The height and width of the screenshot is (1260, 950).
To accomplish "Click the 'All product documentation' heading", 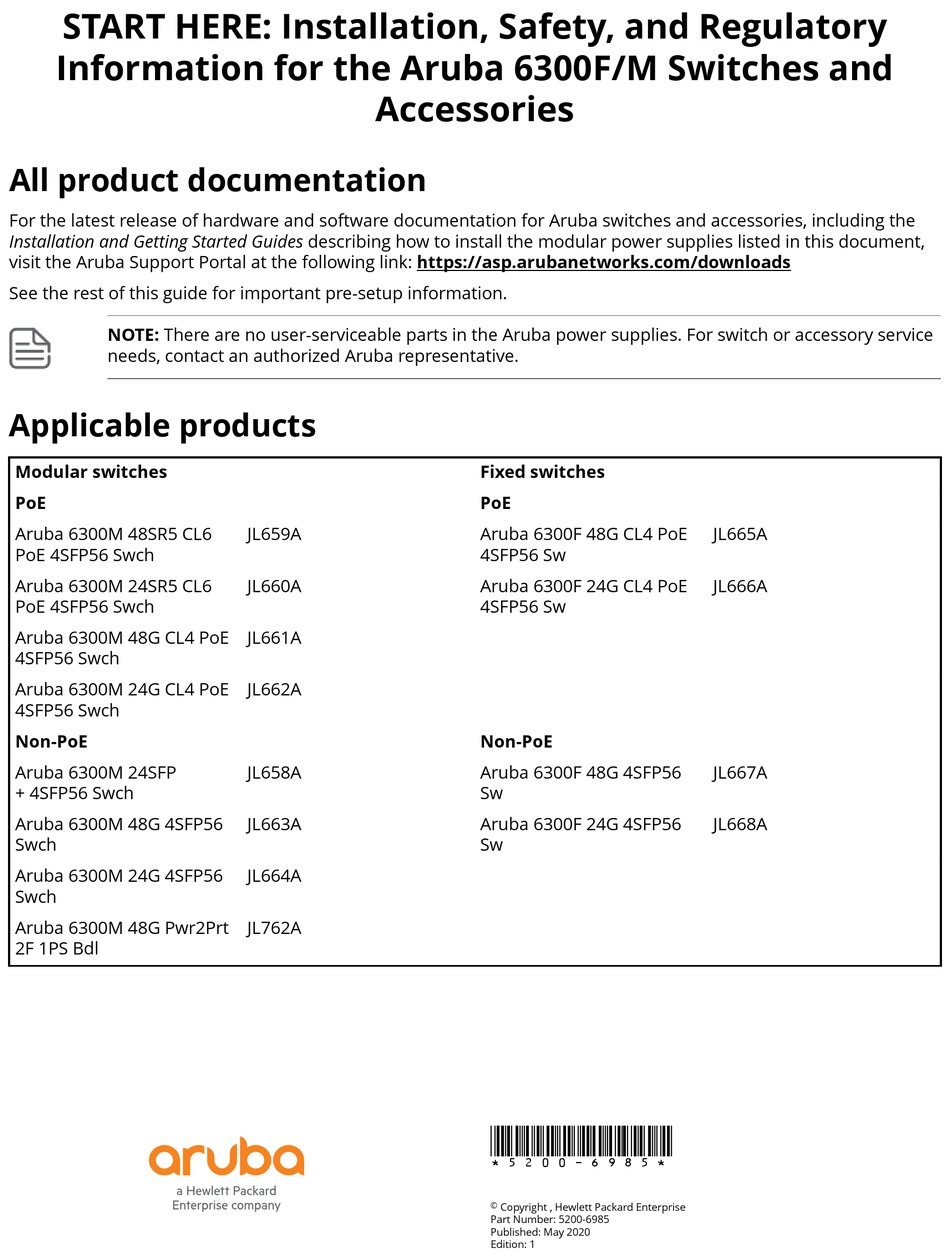I will (217, 180).
